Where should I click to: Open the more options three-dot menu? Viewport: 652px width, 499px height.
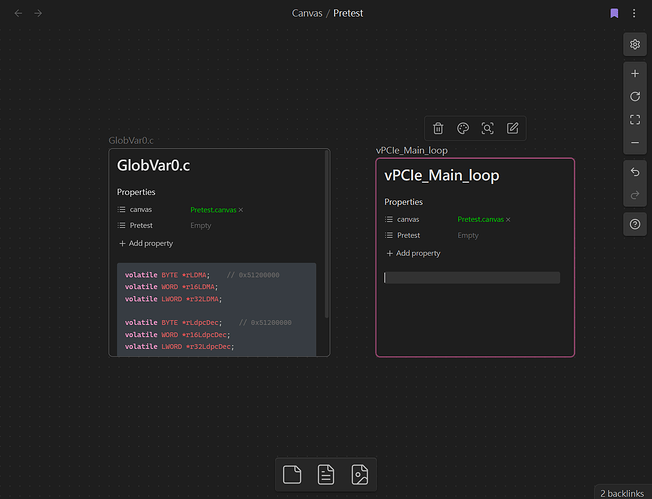(635, 13)
